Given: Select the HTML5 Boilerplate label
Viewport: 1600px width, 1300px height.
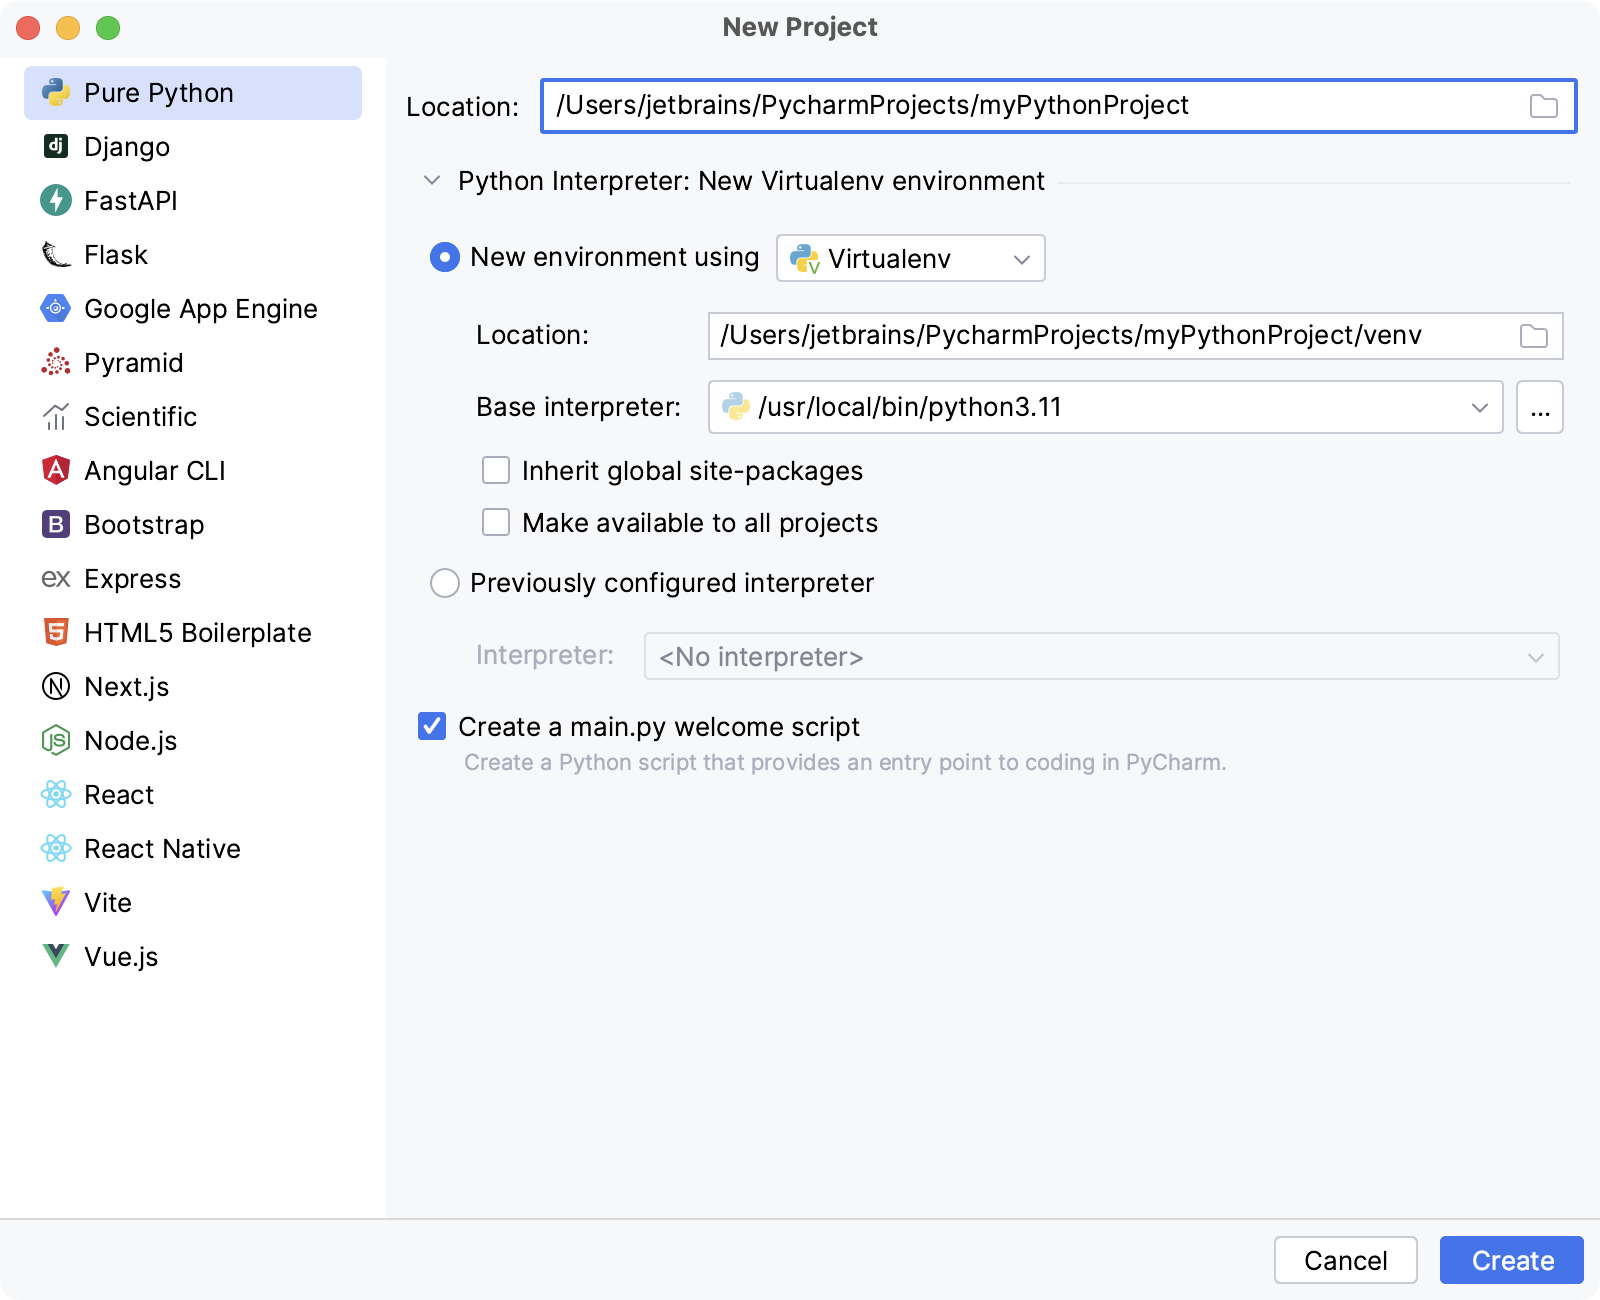Looking at the screenshot, I should [198, 633].
